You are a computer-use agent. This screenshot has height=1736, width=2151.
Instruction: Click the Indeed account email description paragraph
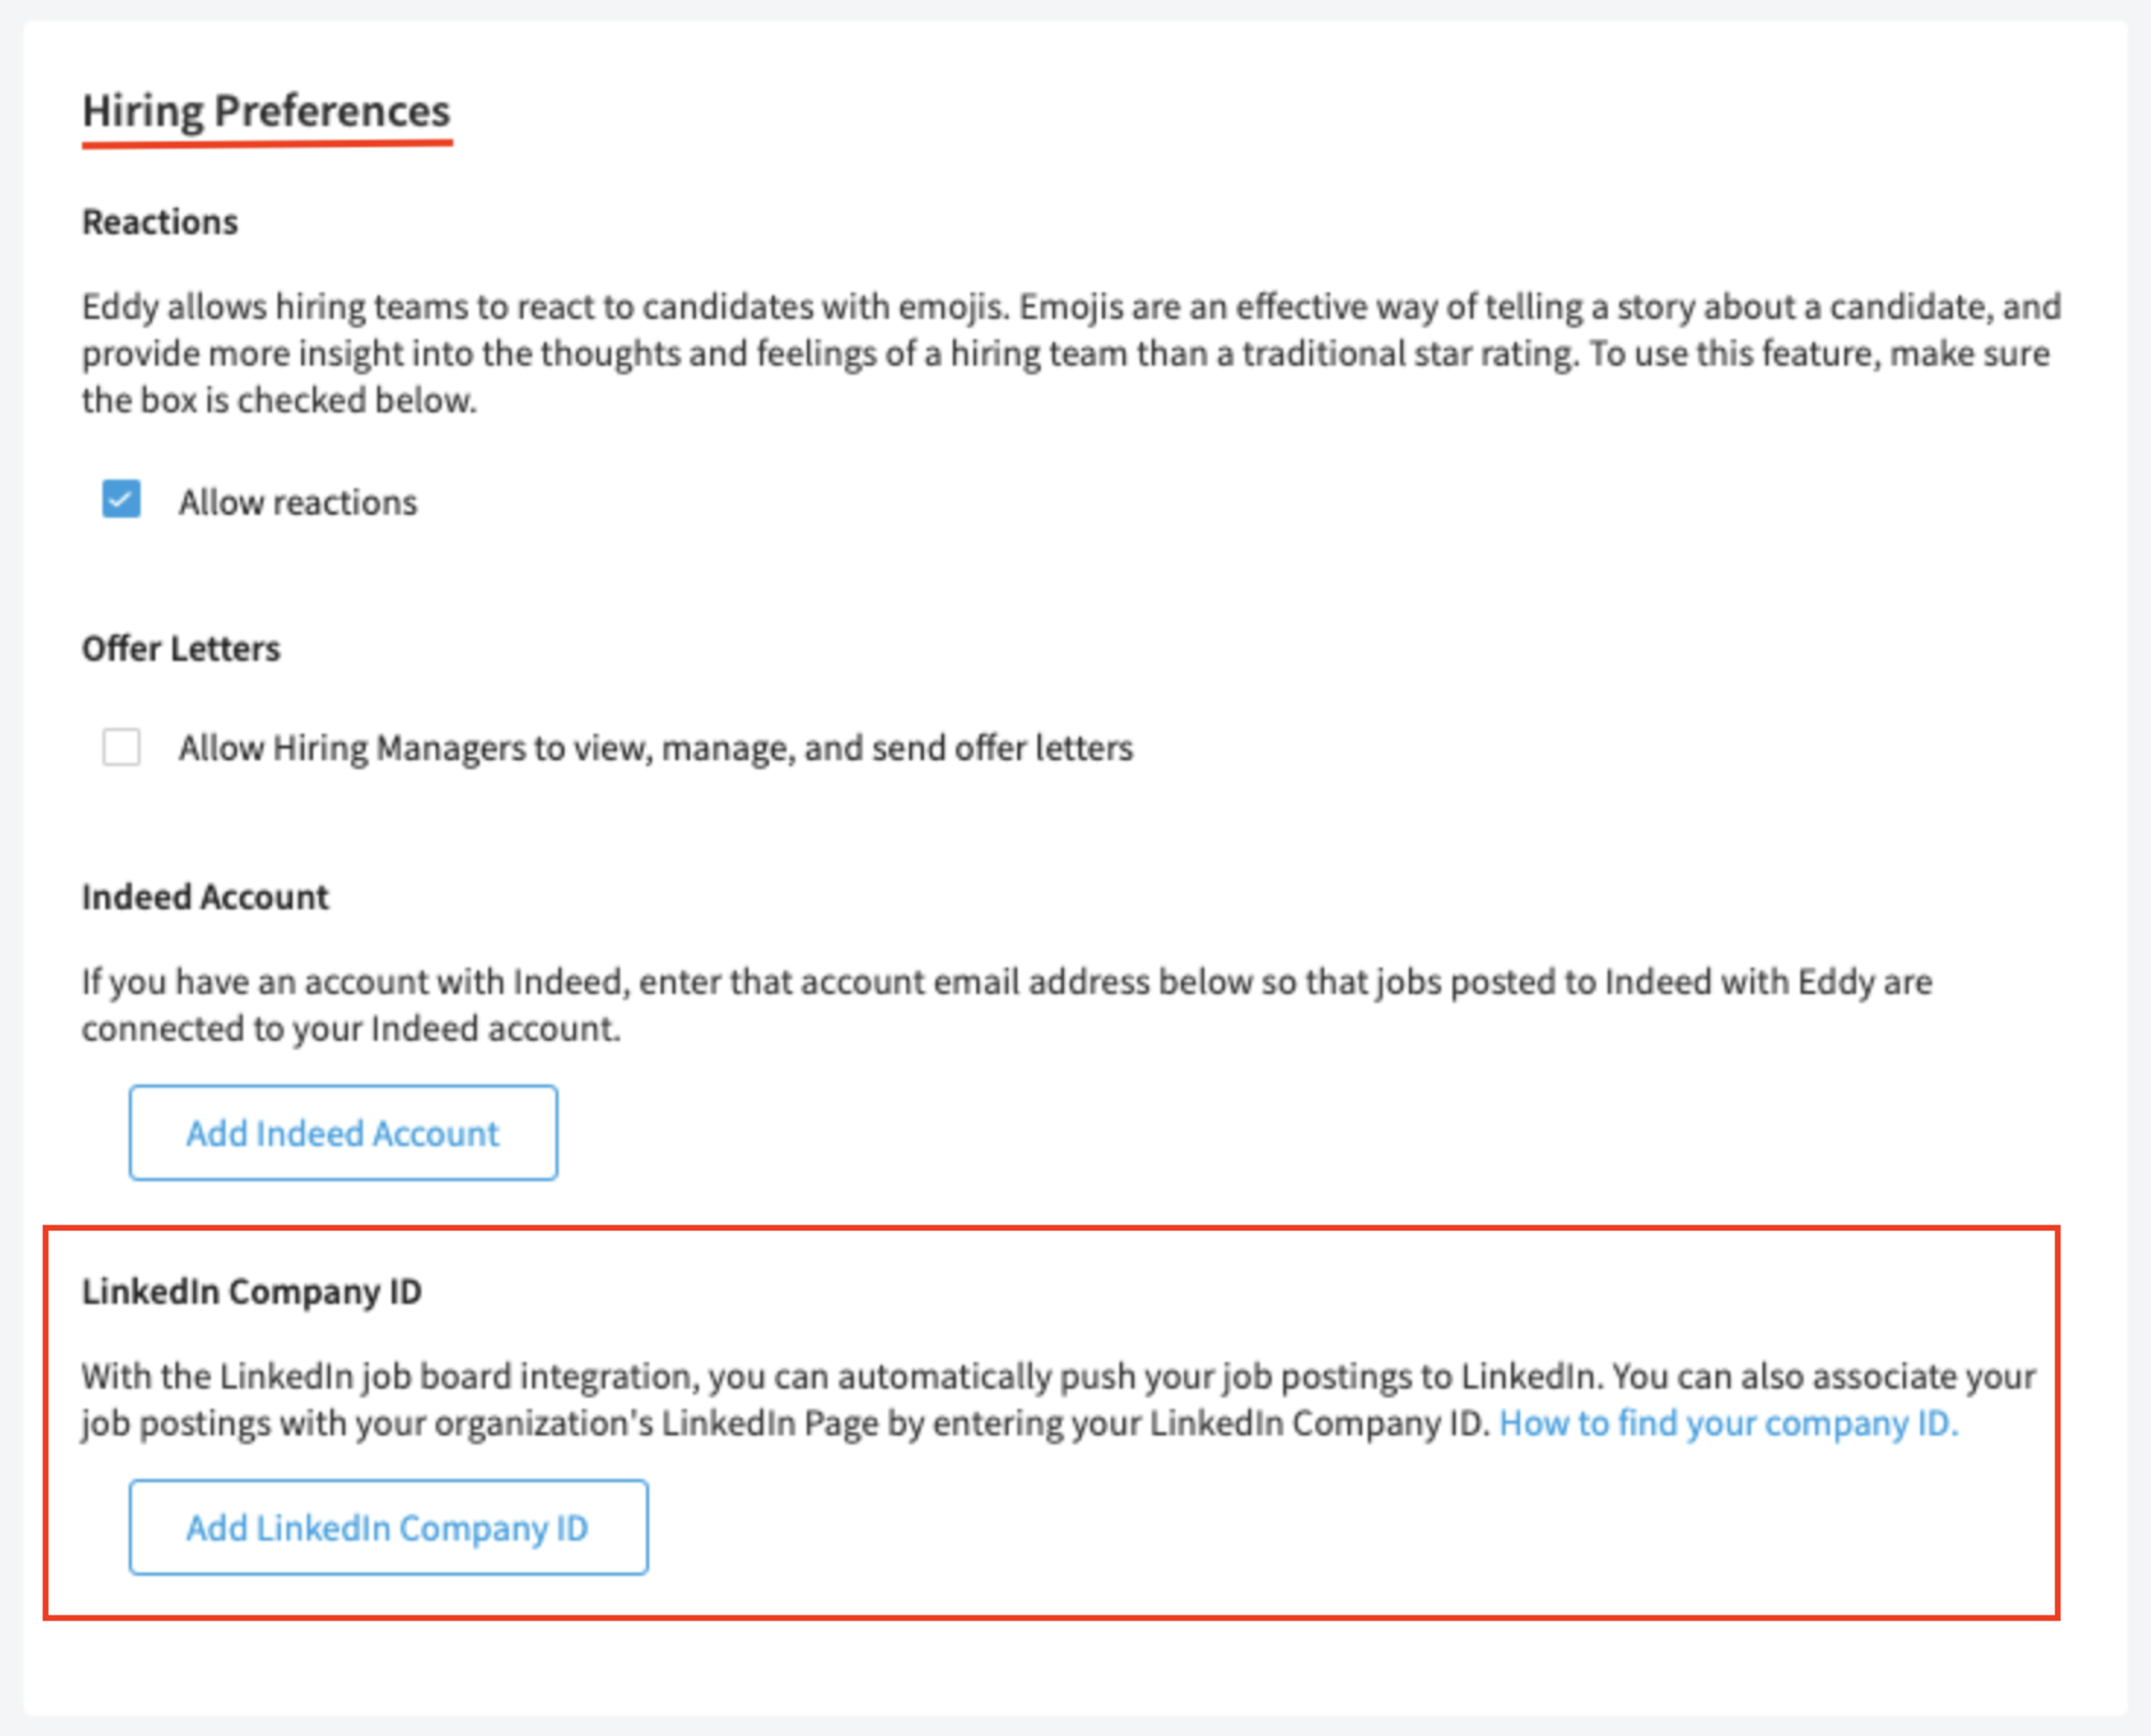point(1007,1005)
